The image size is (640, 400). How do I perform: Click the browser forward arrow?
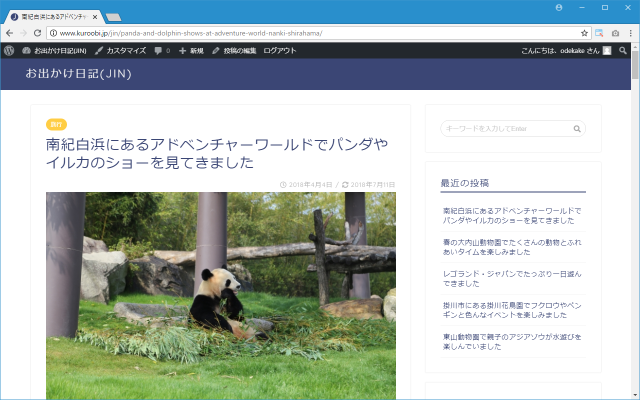pyautogui.click(x=23, y=33)
